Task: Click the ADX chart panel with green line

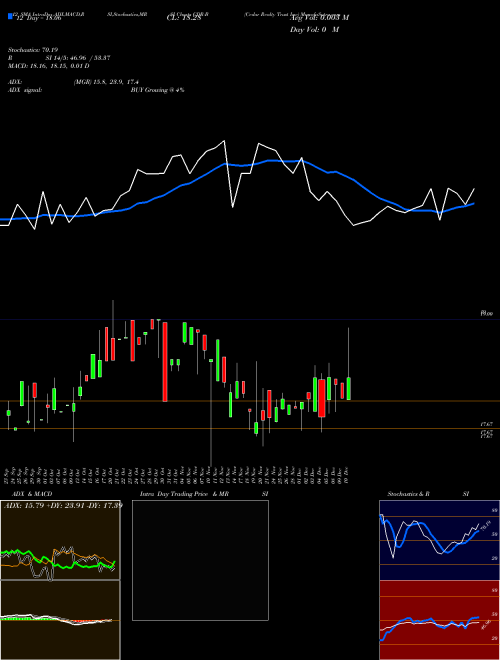Action: click(60, 540)
